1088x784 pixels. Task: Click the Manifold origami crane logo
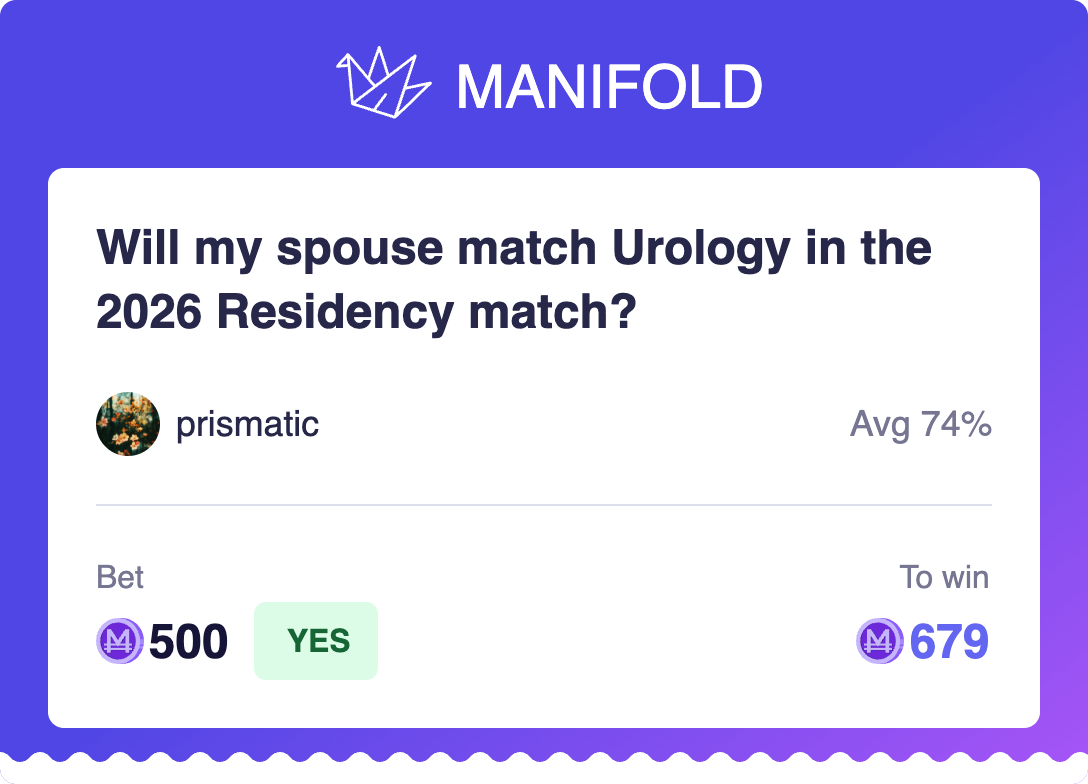[x=383, y=82]
